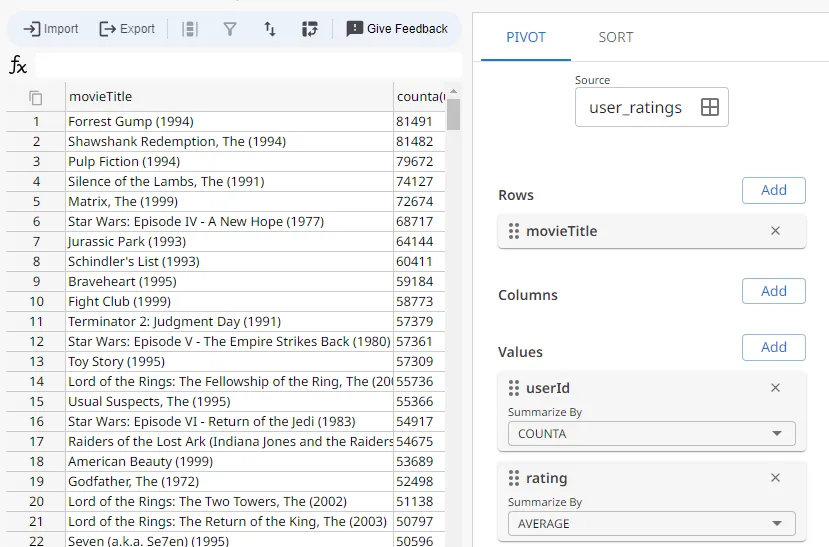Click Add button next to Rows

click(773, 190)
